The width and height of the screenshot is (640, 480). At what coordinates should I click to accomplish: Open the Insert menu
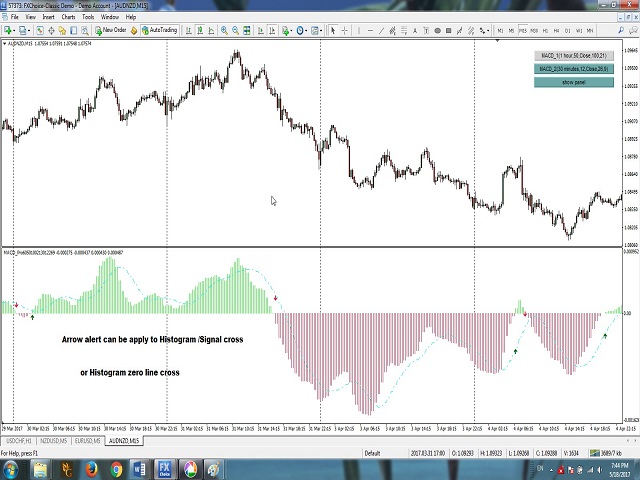[48, 17]
